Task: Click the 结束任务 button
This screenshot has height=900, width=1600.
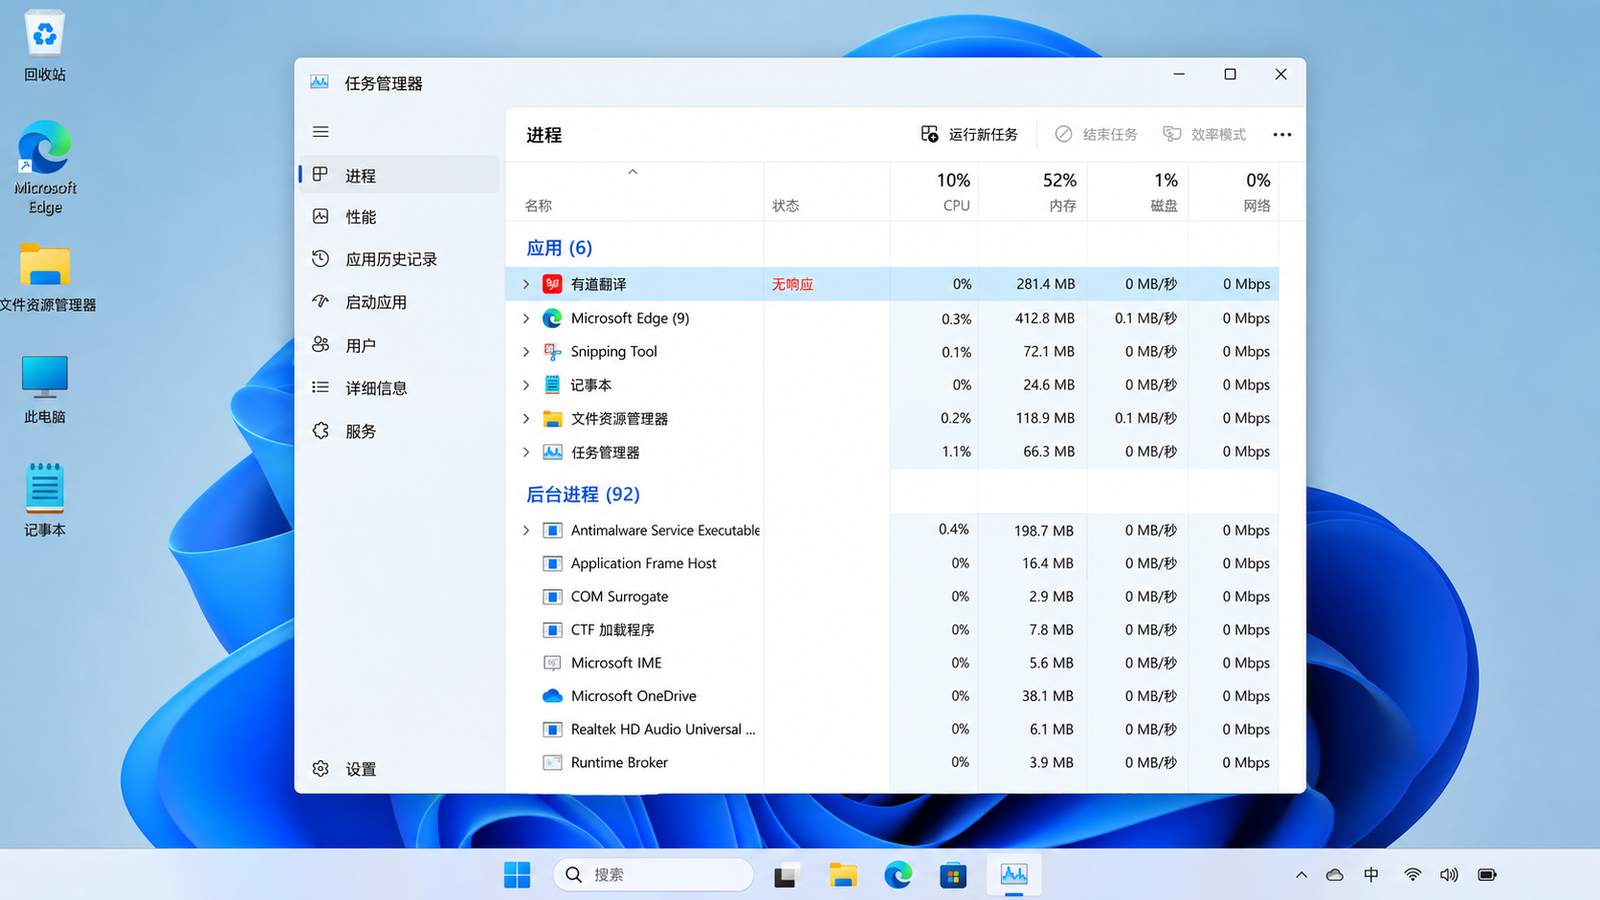Action: pos(1096,134)
